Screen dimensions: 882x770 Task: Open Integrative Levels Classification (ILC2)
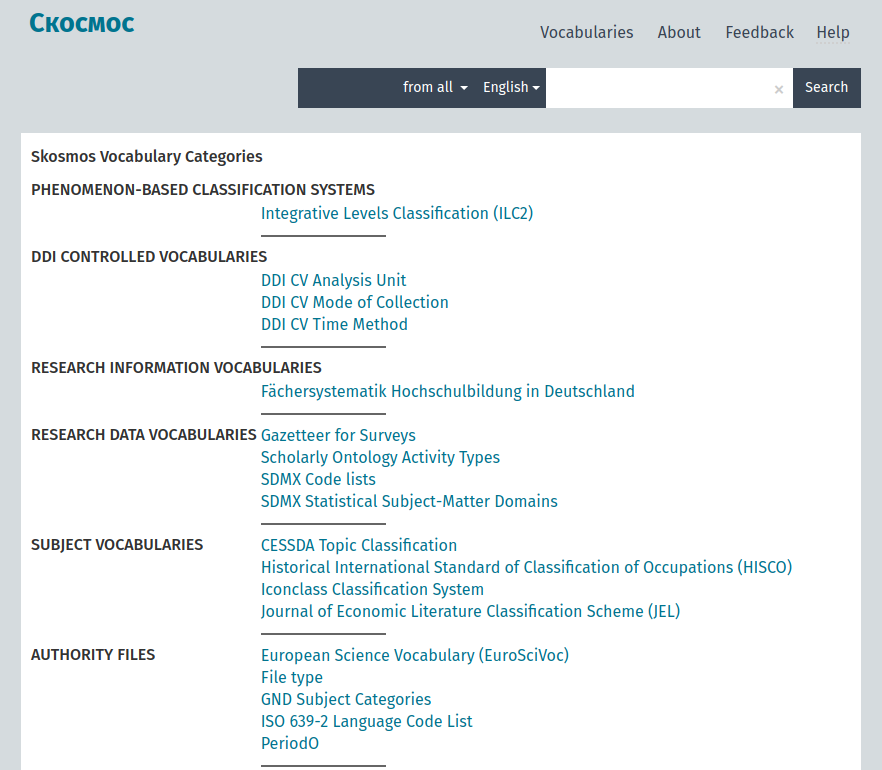point(397,214)
